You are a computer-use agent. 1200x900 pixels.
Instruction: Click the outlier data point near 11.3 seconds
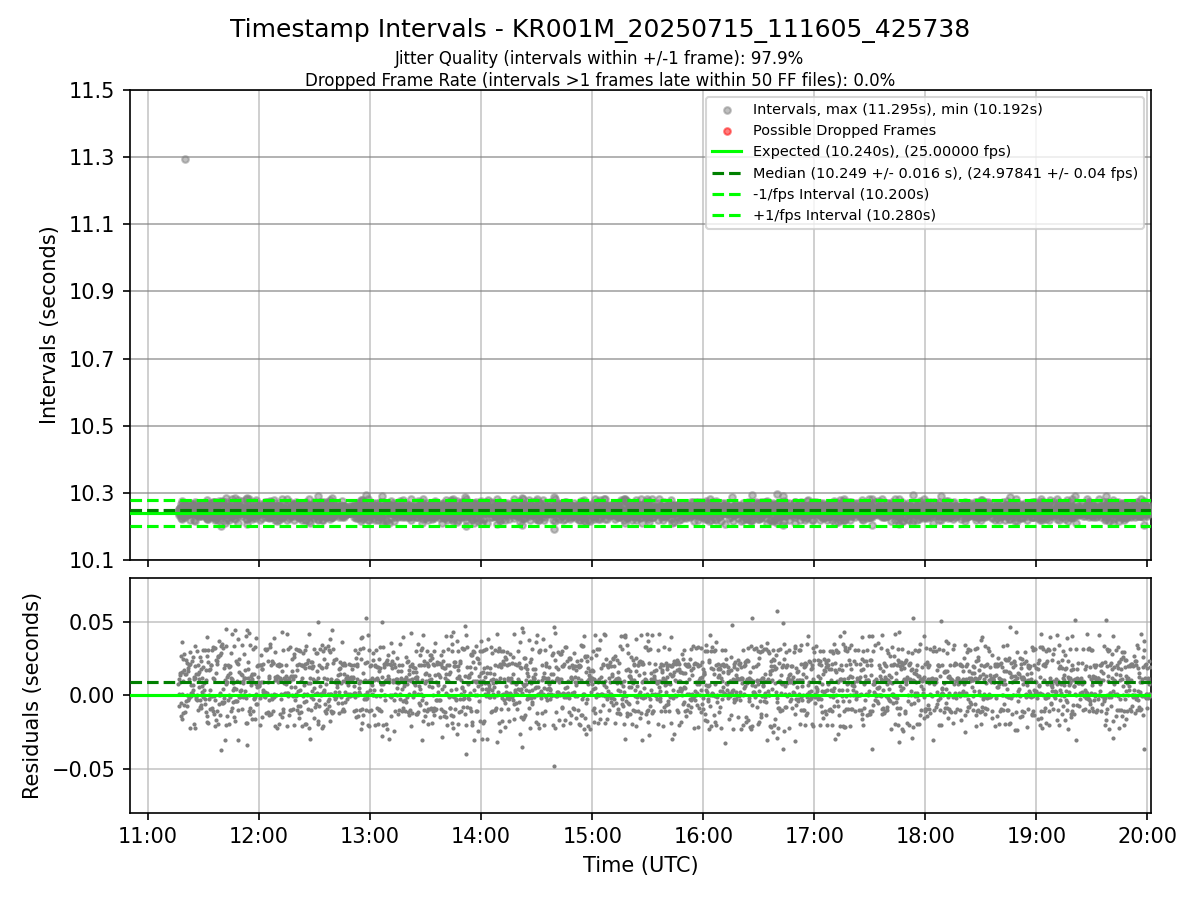(x=185, y=159)
